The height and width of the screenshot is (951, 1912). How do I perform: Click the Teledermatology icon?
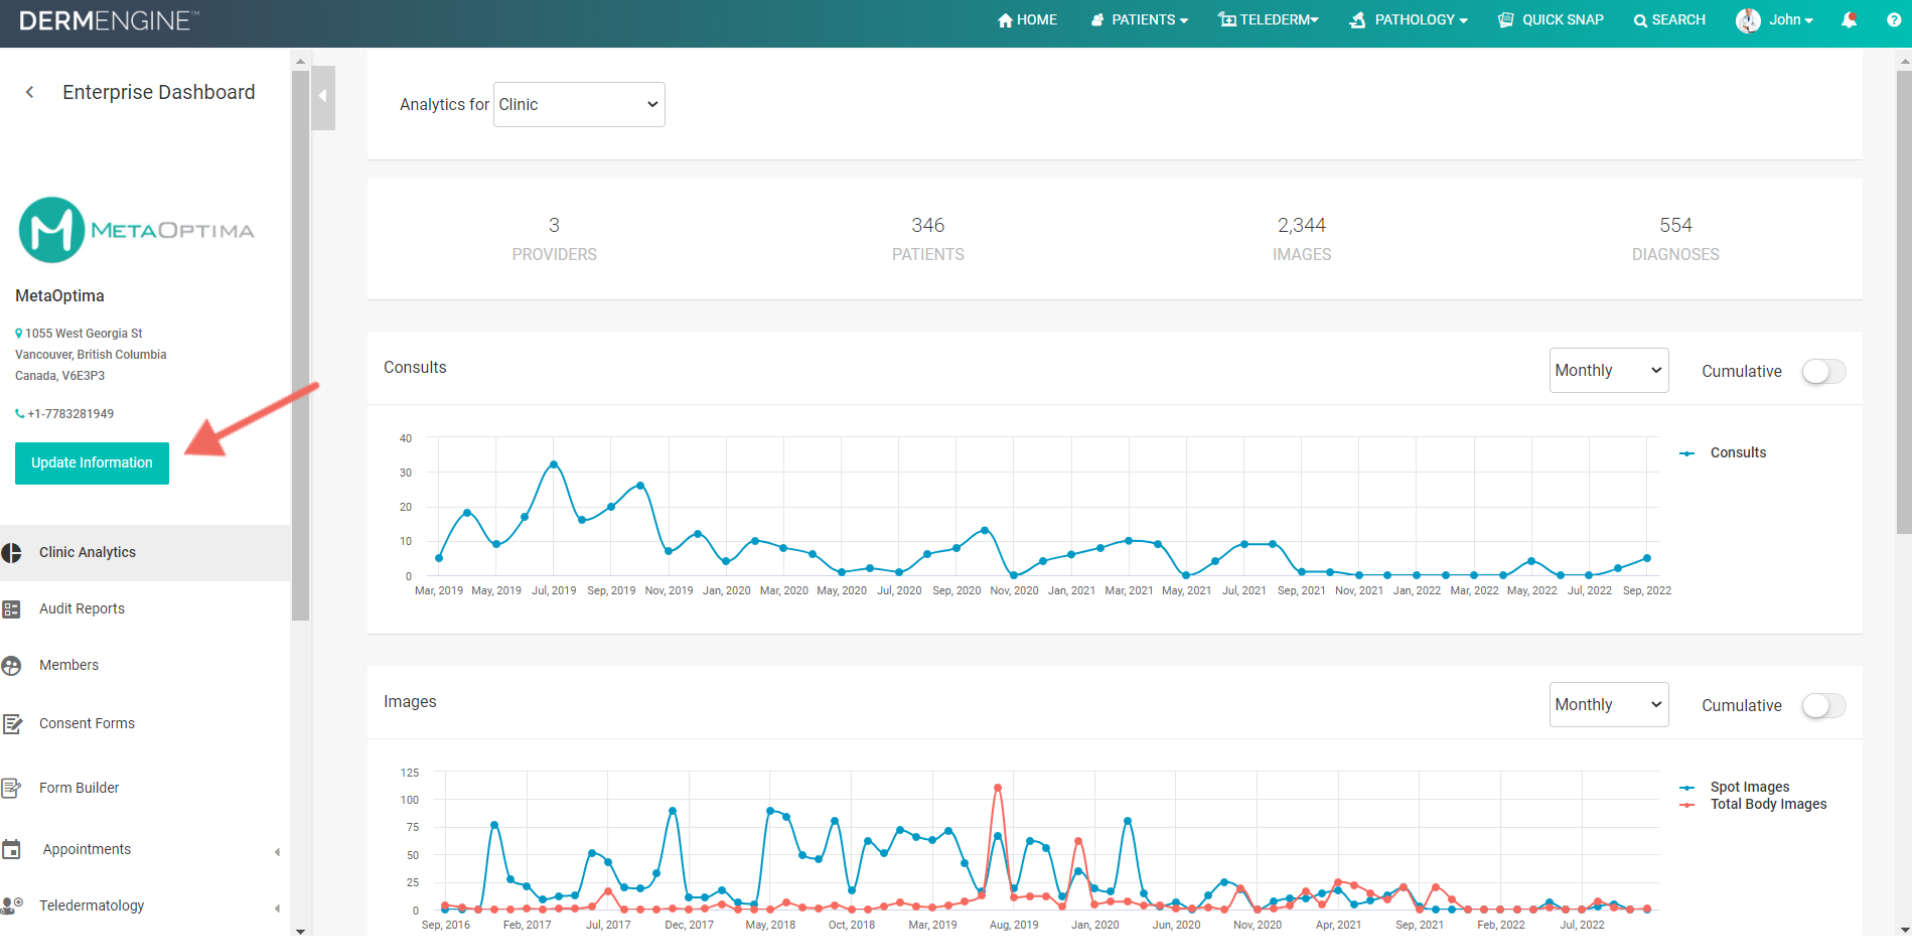click(x=12, y=906)
